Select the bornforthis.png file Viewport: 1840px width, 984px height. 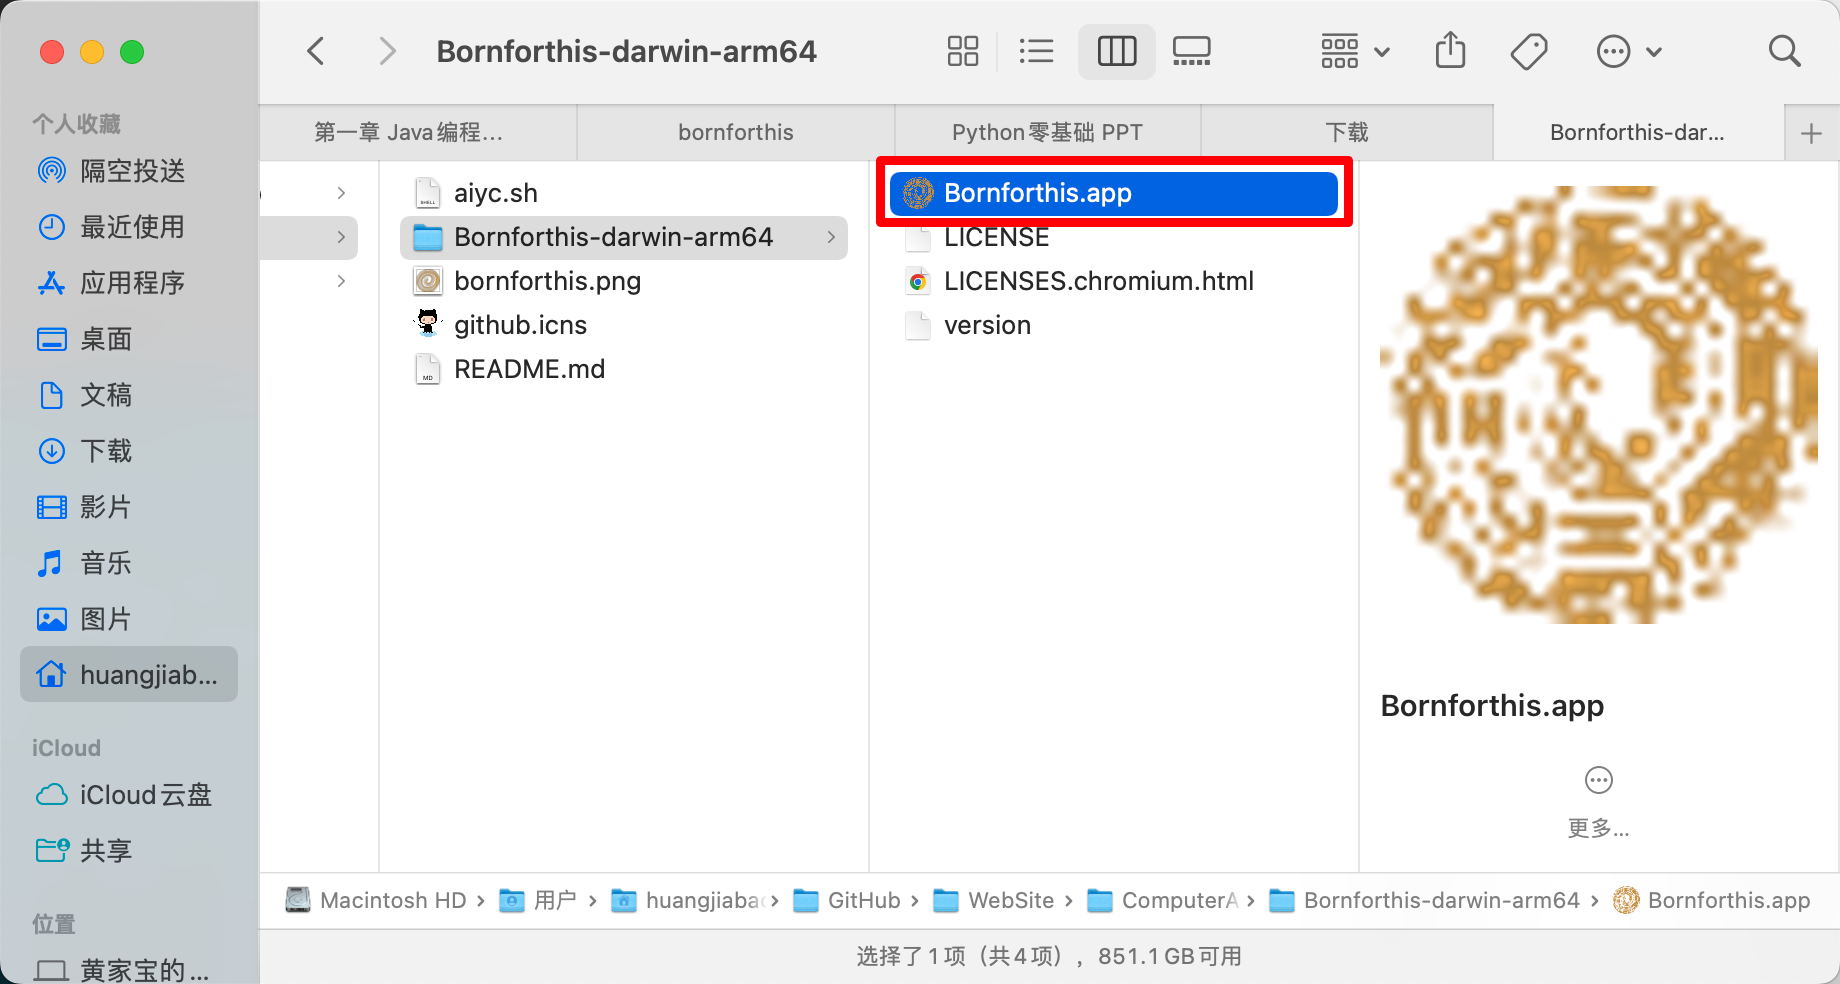click(624, 281)
